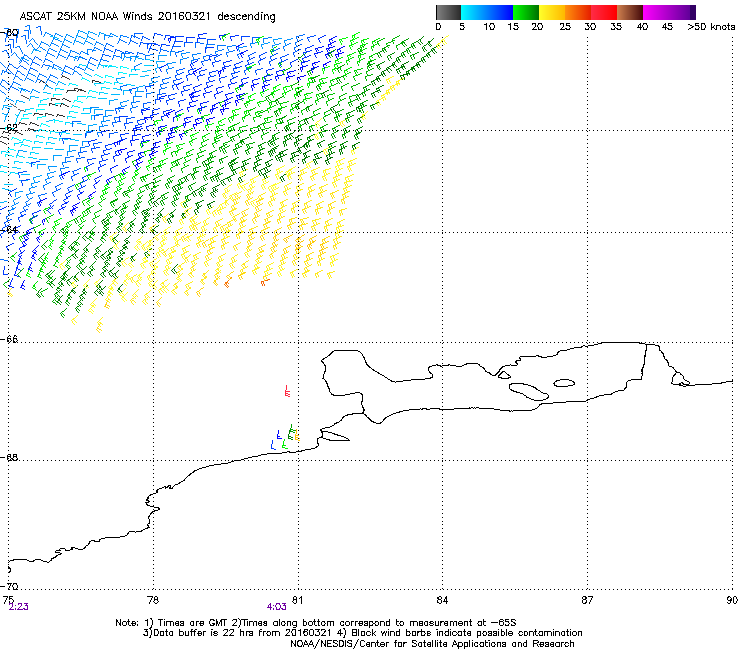Click the legend tick label '25'
Viewport: 740px width, 650px height.
tap(565, 27)
